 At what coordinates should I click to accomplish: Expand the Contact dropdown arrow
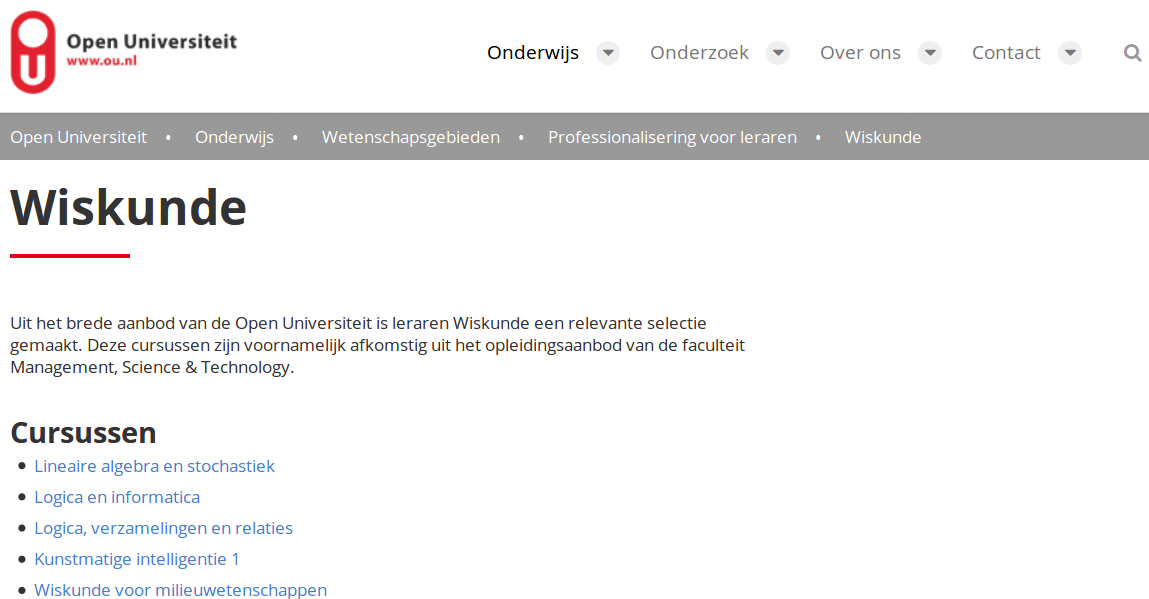pyautogui.click(x=1070, y=53)
